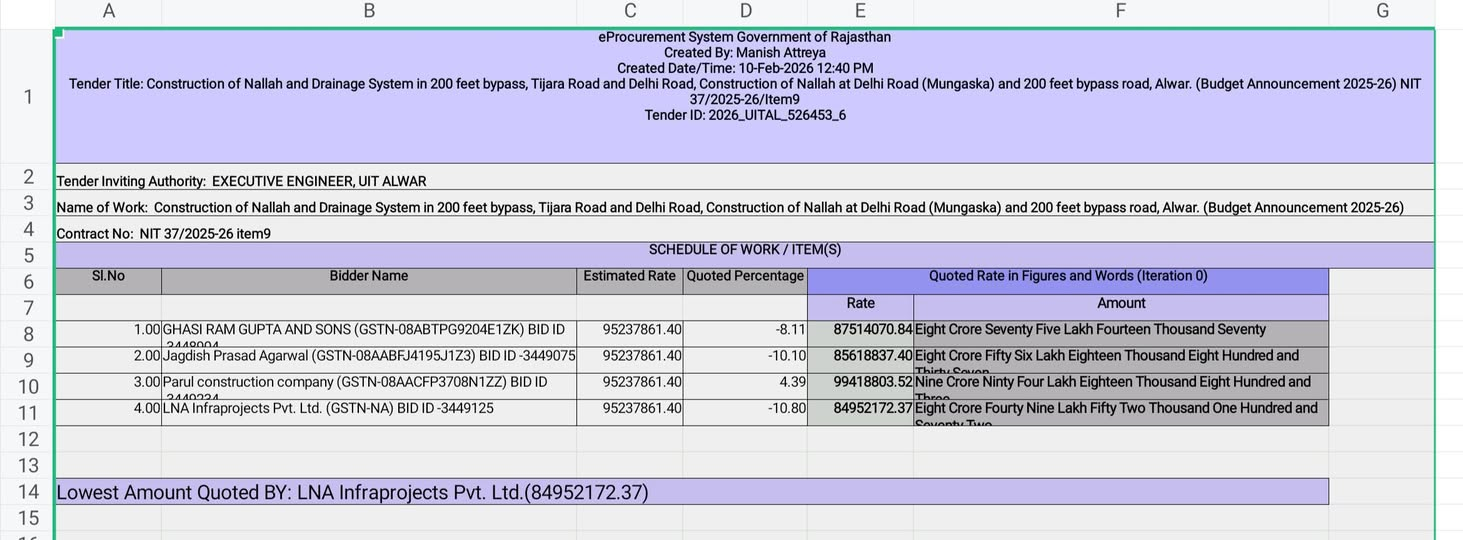Select the SCHEDULE OF WORK / ITEM(S) cell
Image resolution: width=1463 pixels, height=540 pixels.
point(744,250)
